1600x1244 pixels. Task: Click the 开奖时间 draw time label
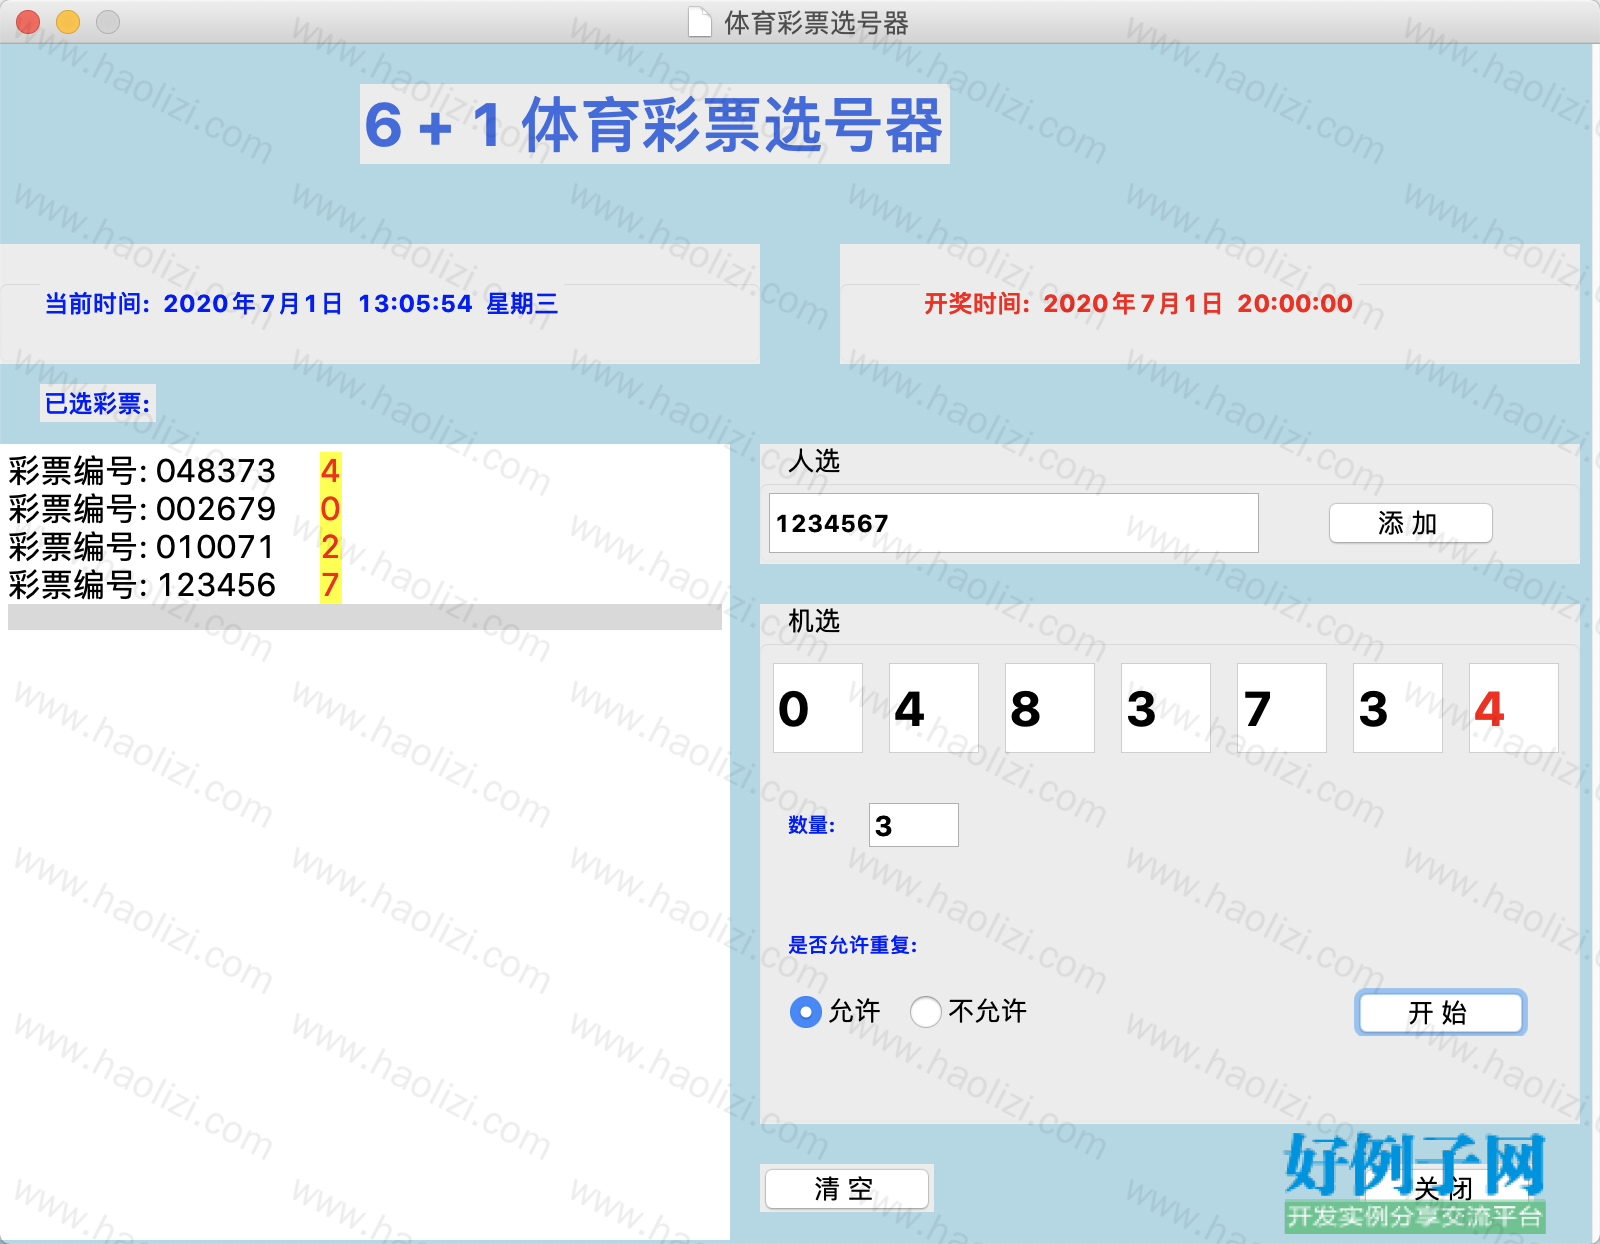pyautogui.click(x=1138, y=303)
